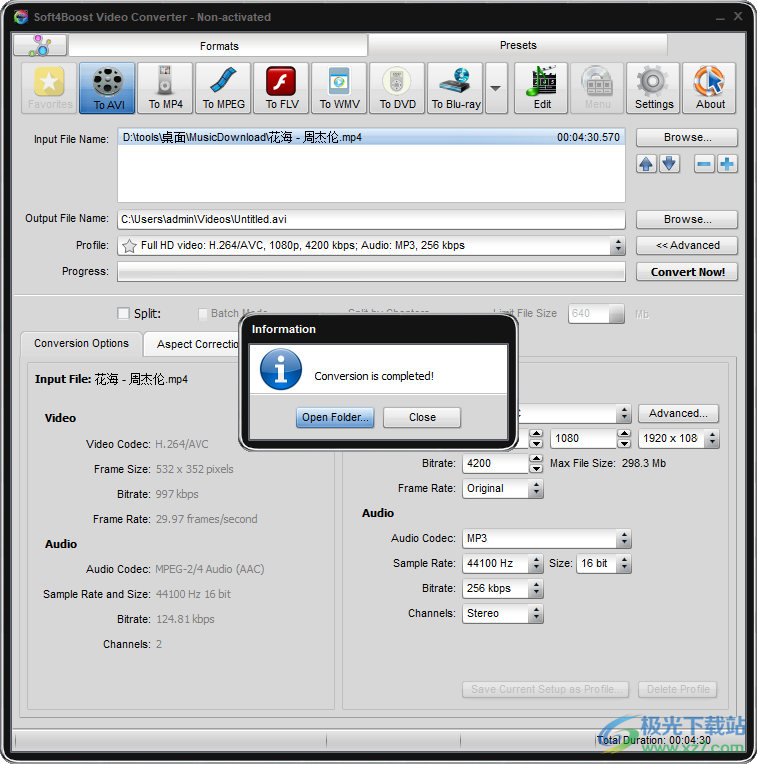
Task: Click the conversion Progress bar
Action: [371, 272]
